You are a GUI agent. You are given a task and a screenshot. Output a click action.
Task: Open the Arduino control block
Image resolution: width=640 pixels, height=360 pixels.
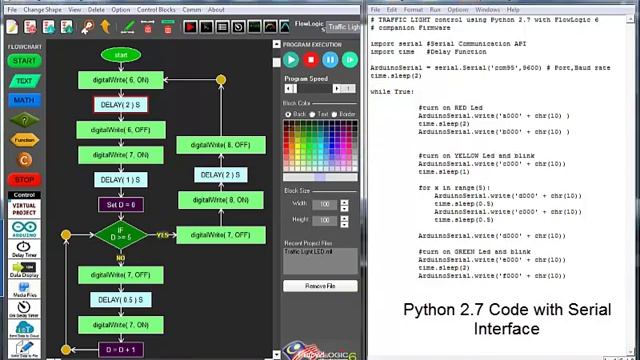24,229
